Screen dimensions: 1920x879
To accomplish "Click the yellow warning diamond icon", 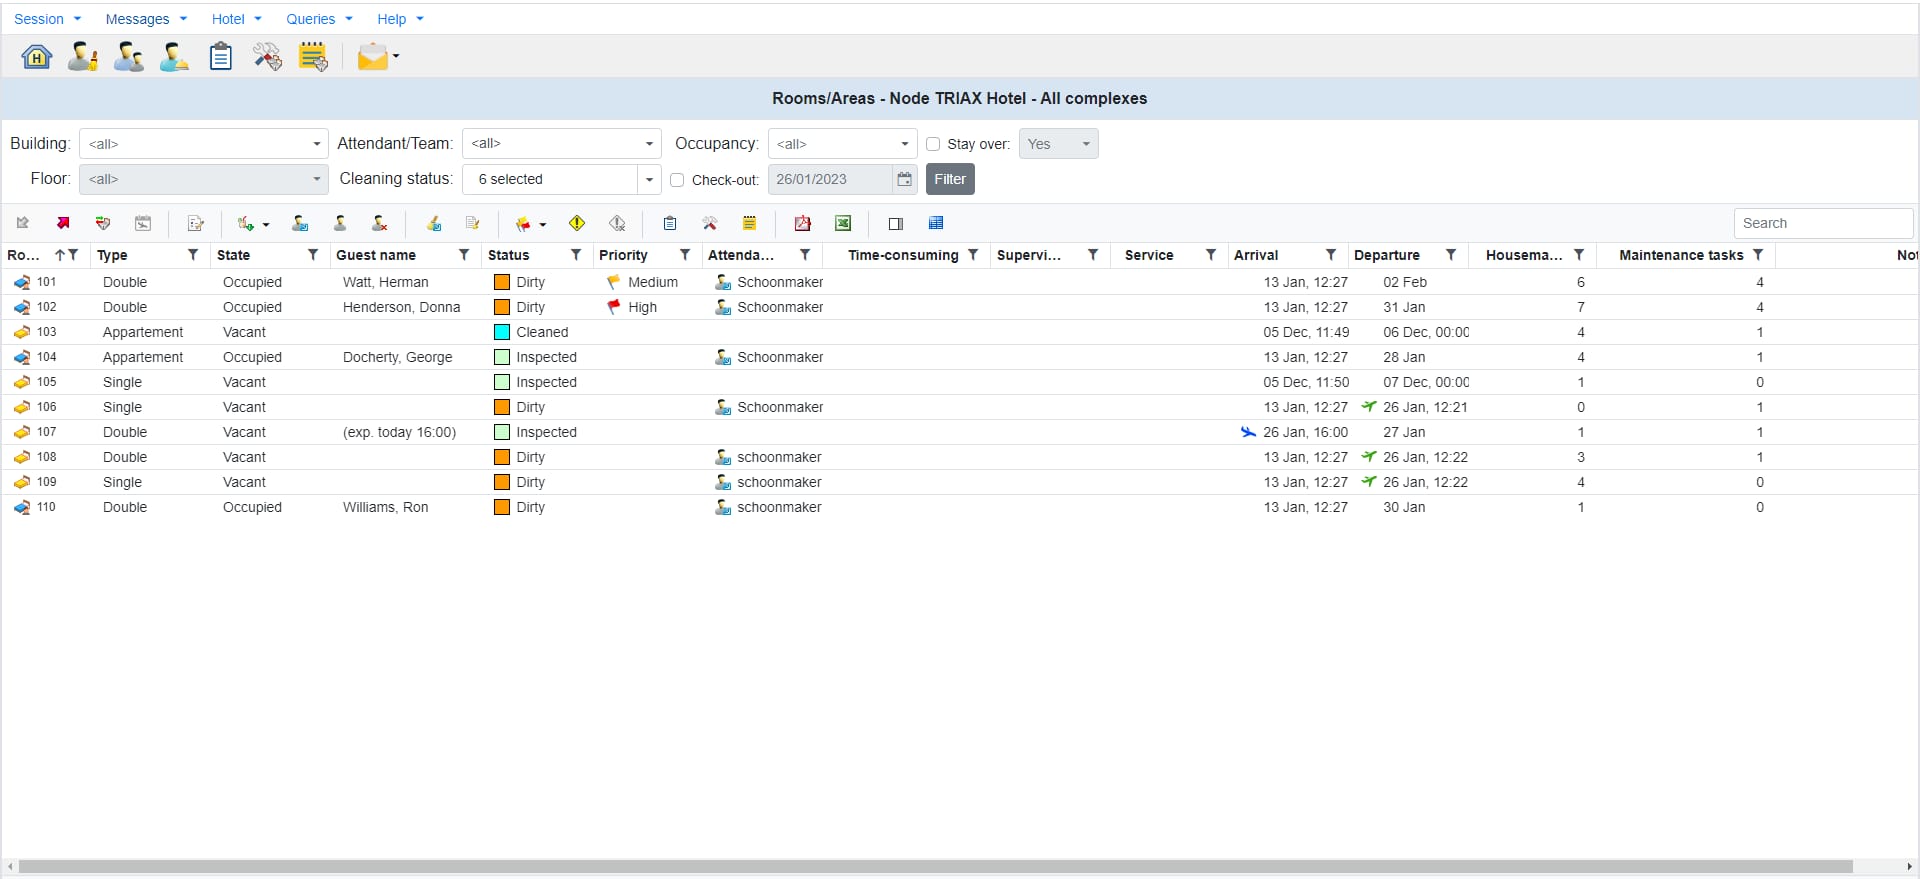I will (577, 223).
